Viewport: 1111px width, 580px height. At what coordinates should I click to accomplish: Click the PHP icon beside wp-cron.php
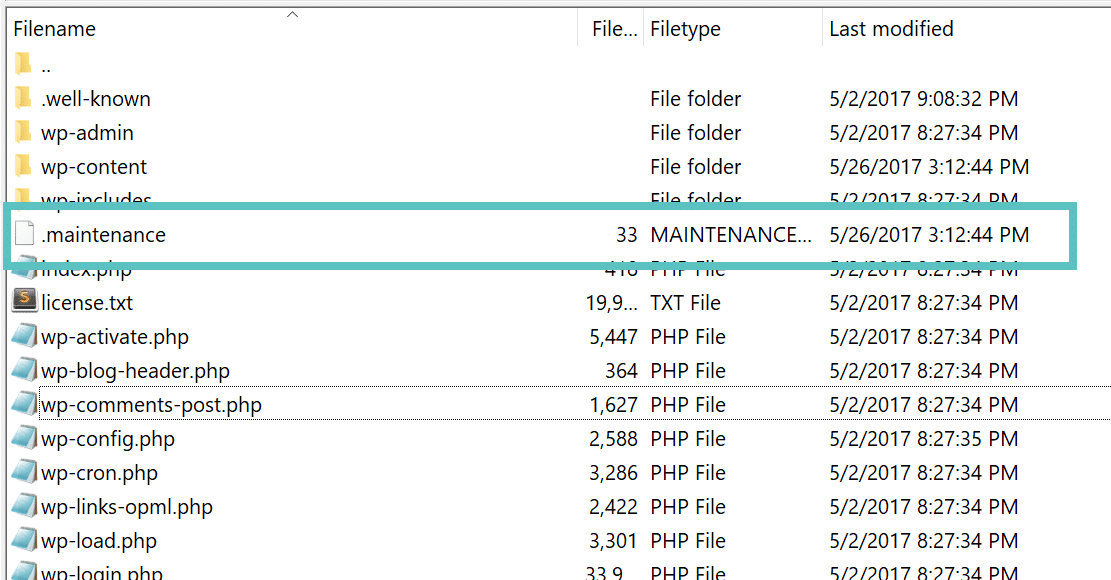click(23, 472)
